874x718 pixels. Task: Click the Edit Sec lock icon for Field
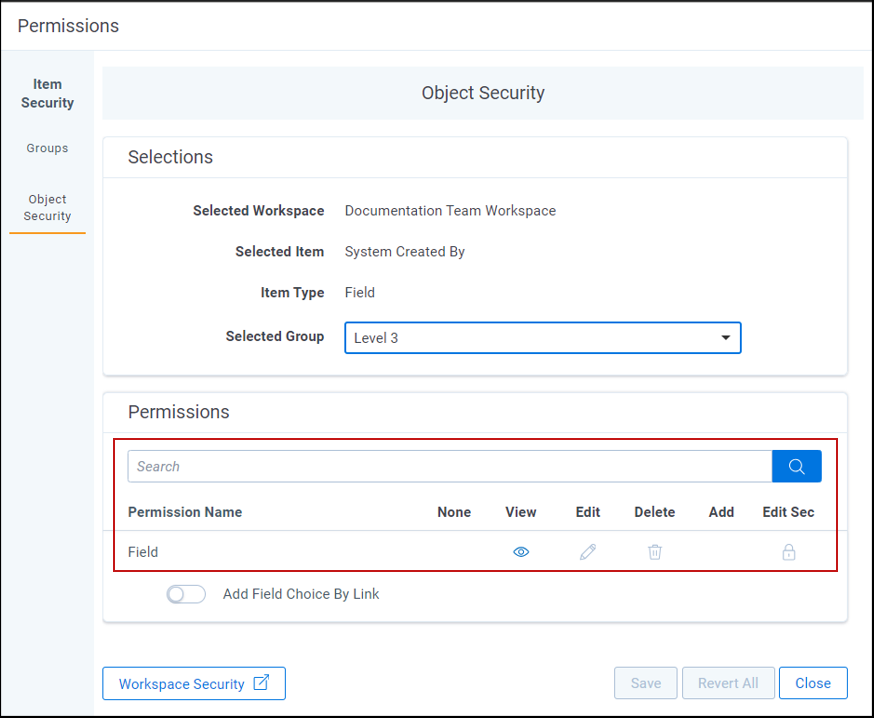click(788, 552)
